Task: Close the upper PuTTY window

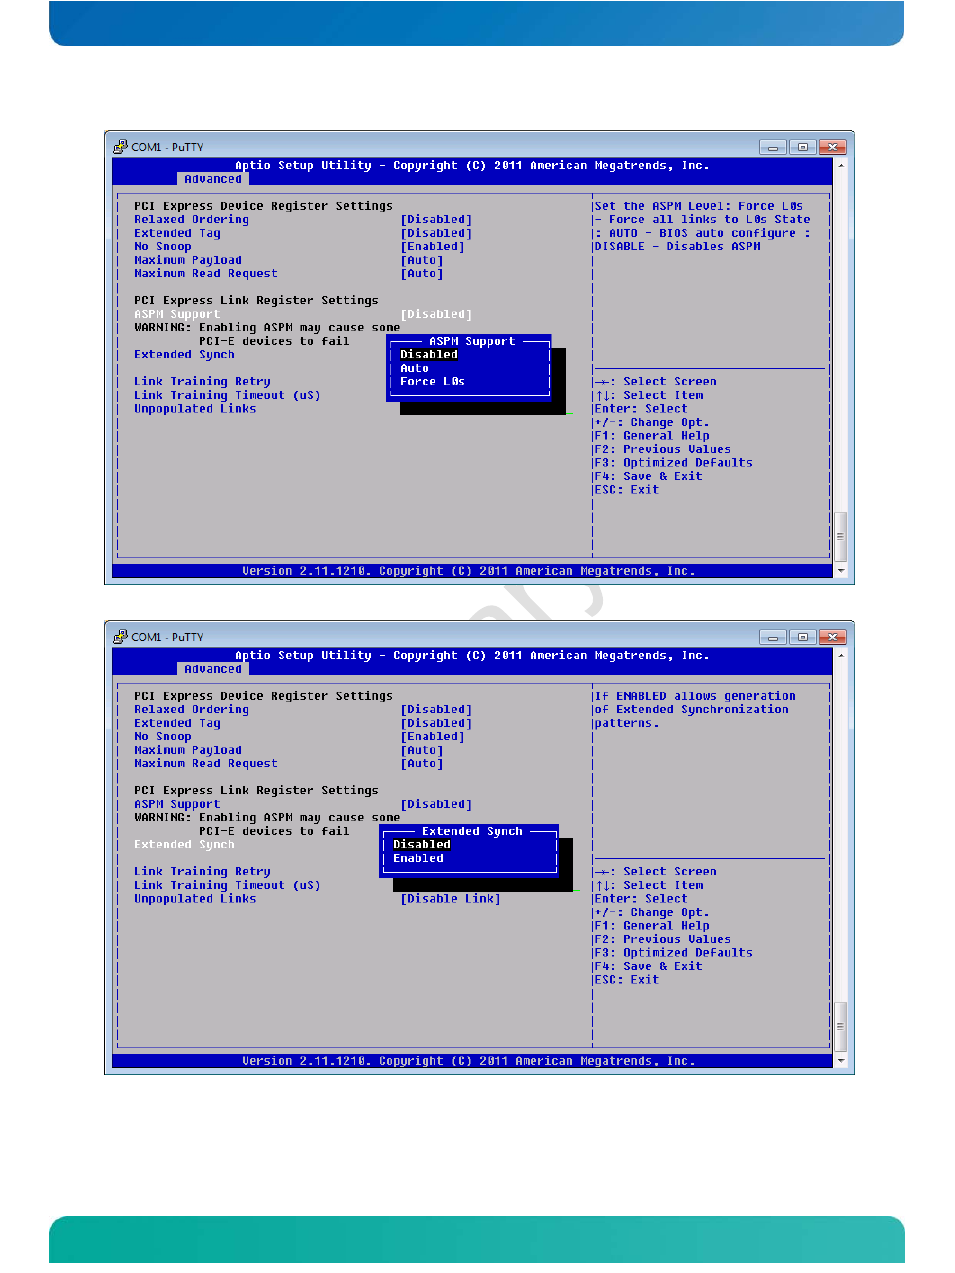Action: pos(832,147)
